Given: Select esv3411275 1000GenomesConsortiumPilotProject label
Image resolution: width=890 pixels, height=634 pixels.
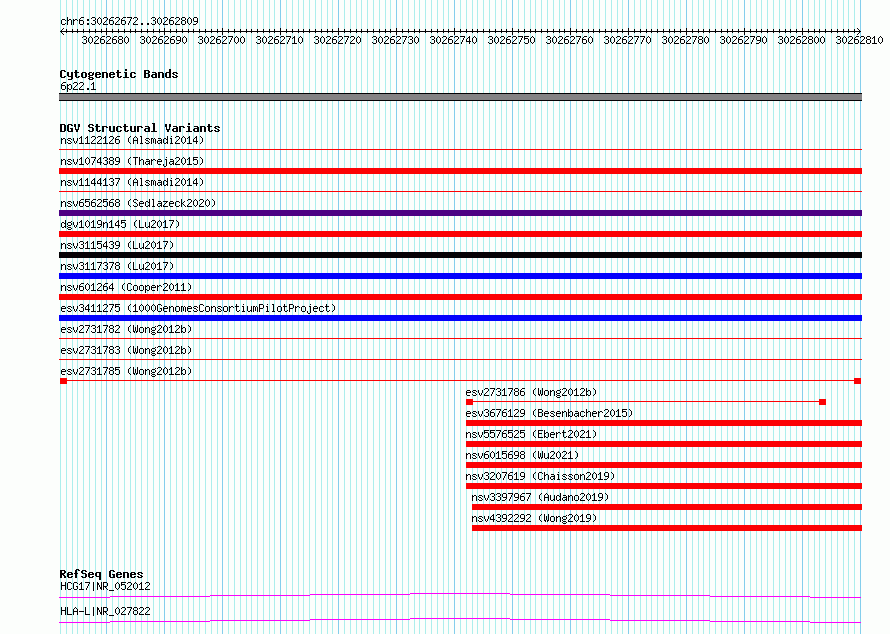Looking at the screenshot, I should click(198, 308).
